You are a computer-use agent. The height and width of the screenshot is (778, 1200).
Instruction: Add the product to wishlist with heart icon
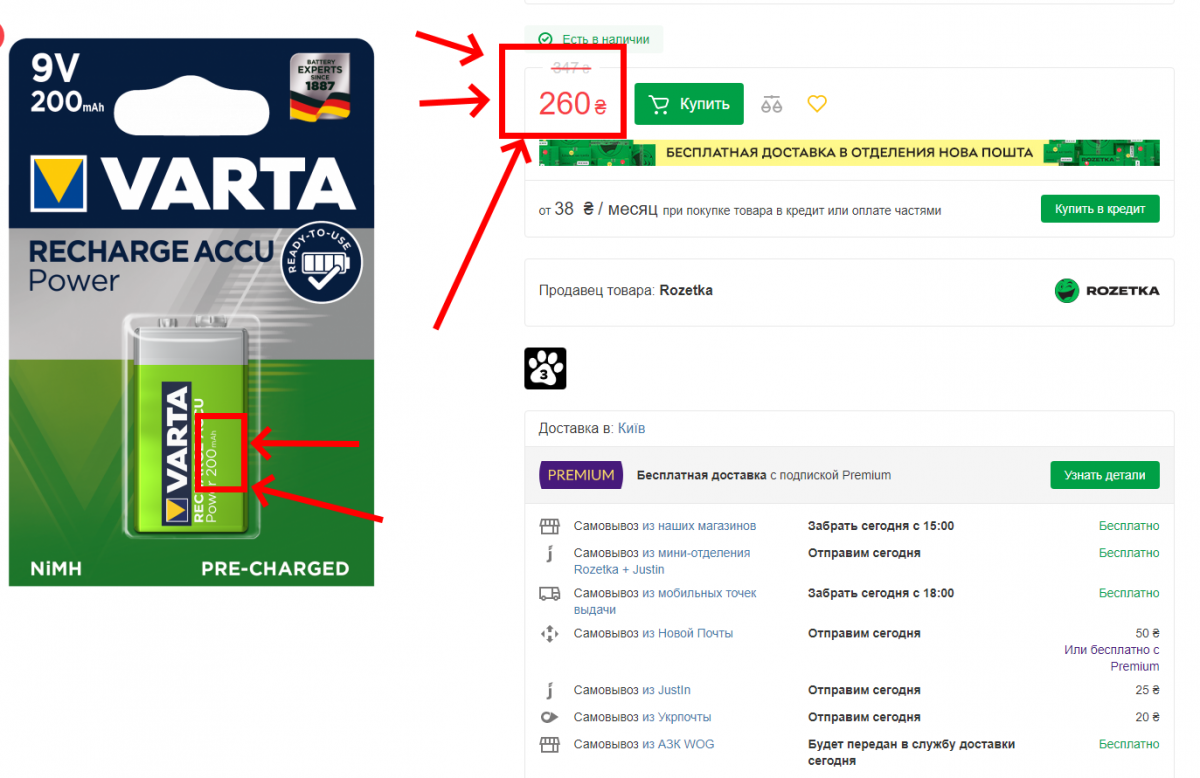coord(817,104)
